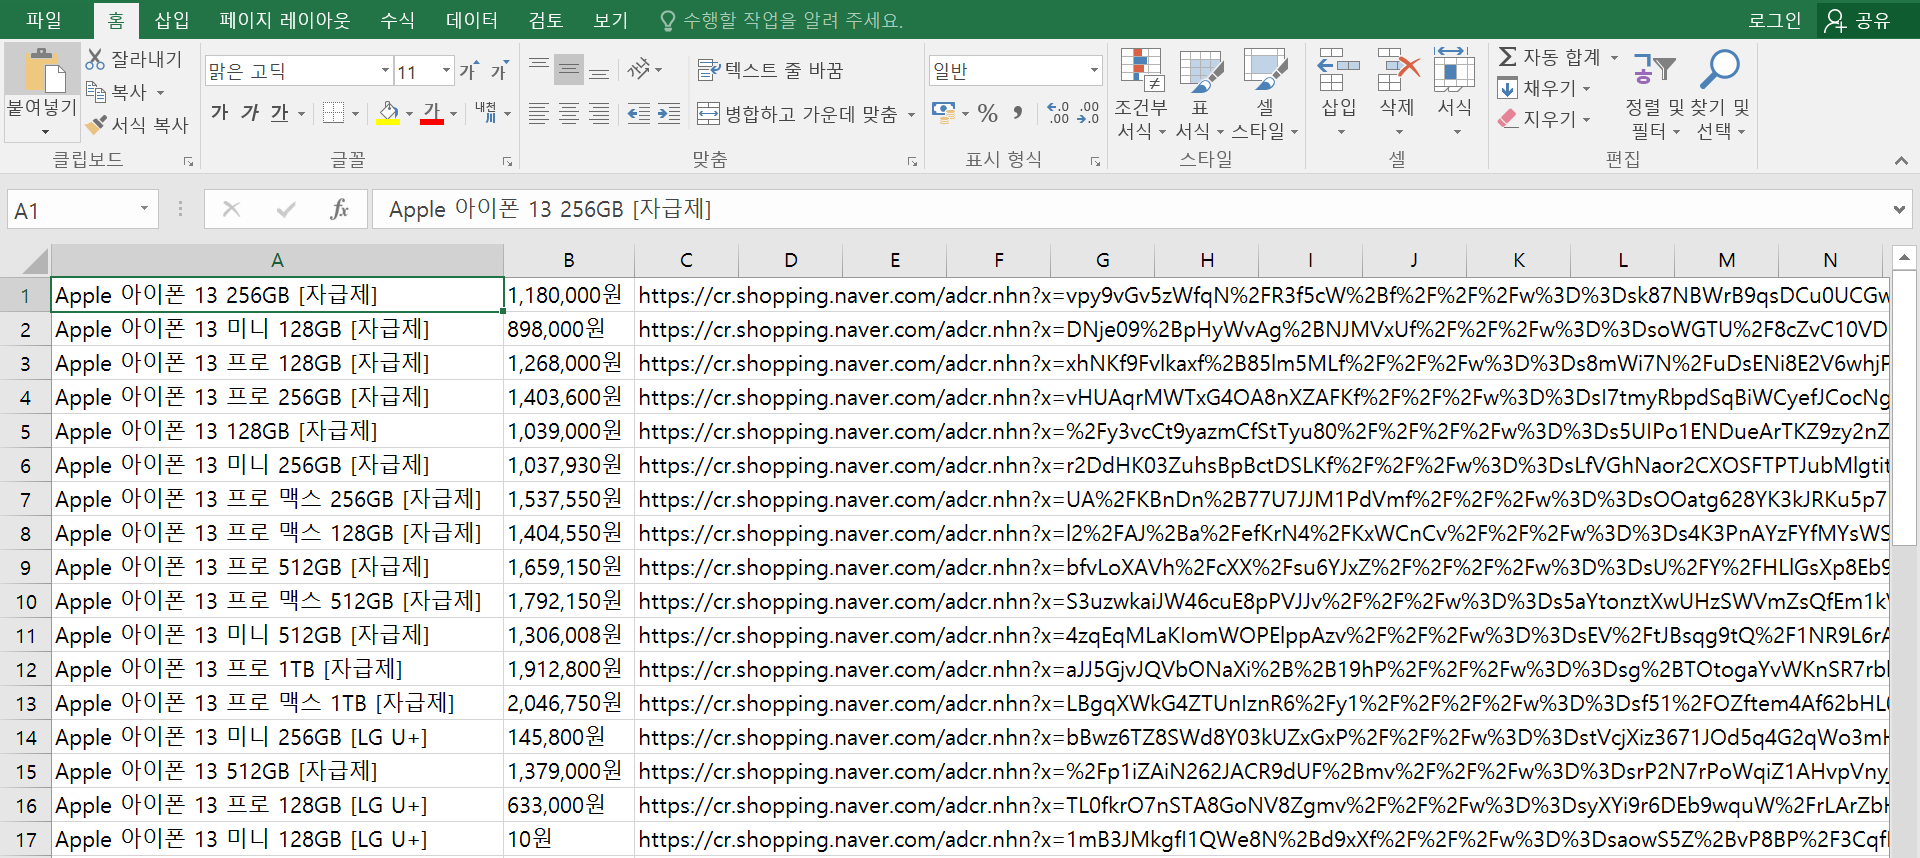Screen dimensions: 1920x858
Task: Open Cell Styles (셀 스타일)
Action: pyautogui.click(x=1265, y=94)
